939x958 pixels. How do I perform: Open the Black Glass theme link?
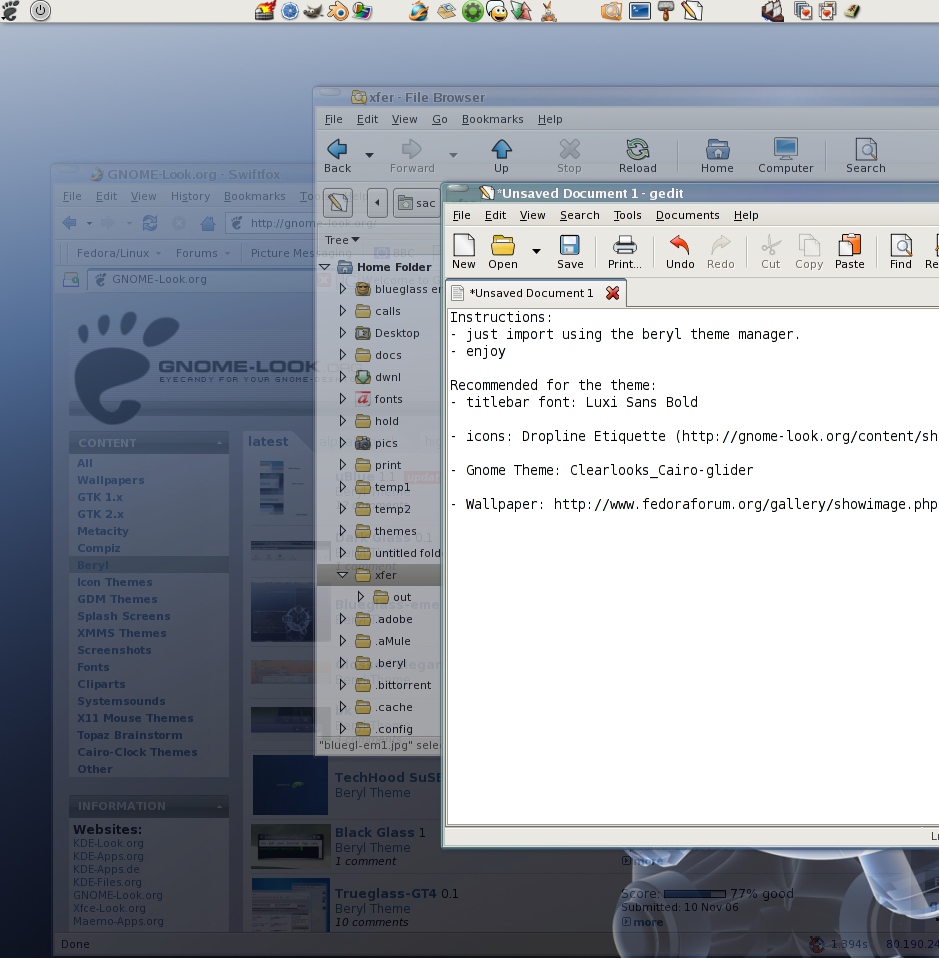pyautogui.click(x=375, y=832)
